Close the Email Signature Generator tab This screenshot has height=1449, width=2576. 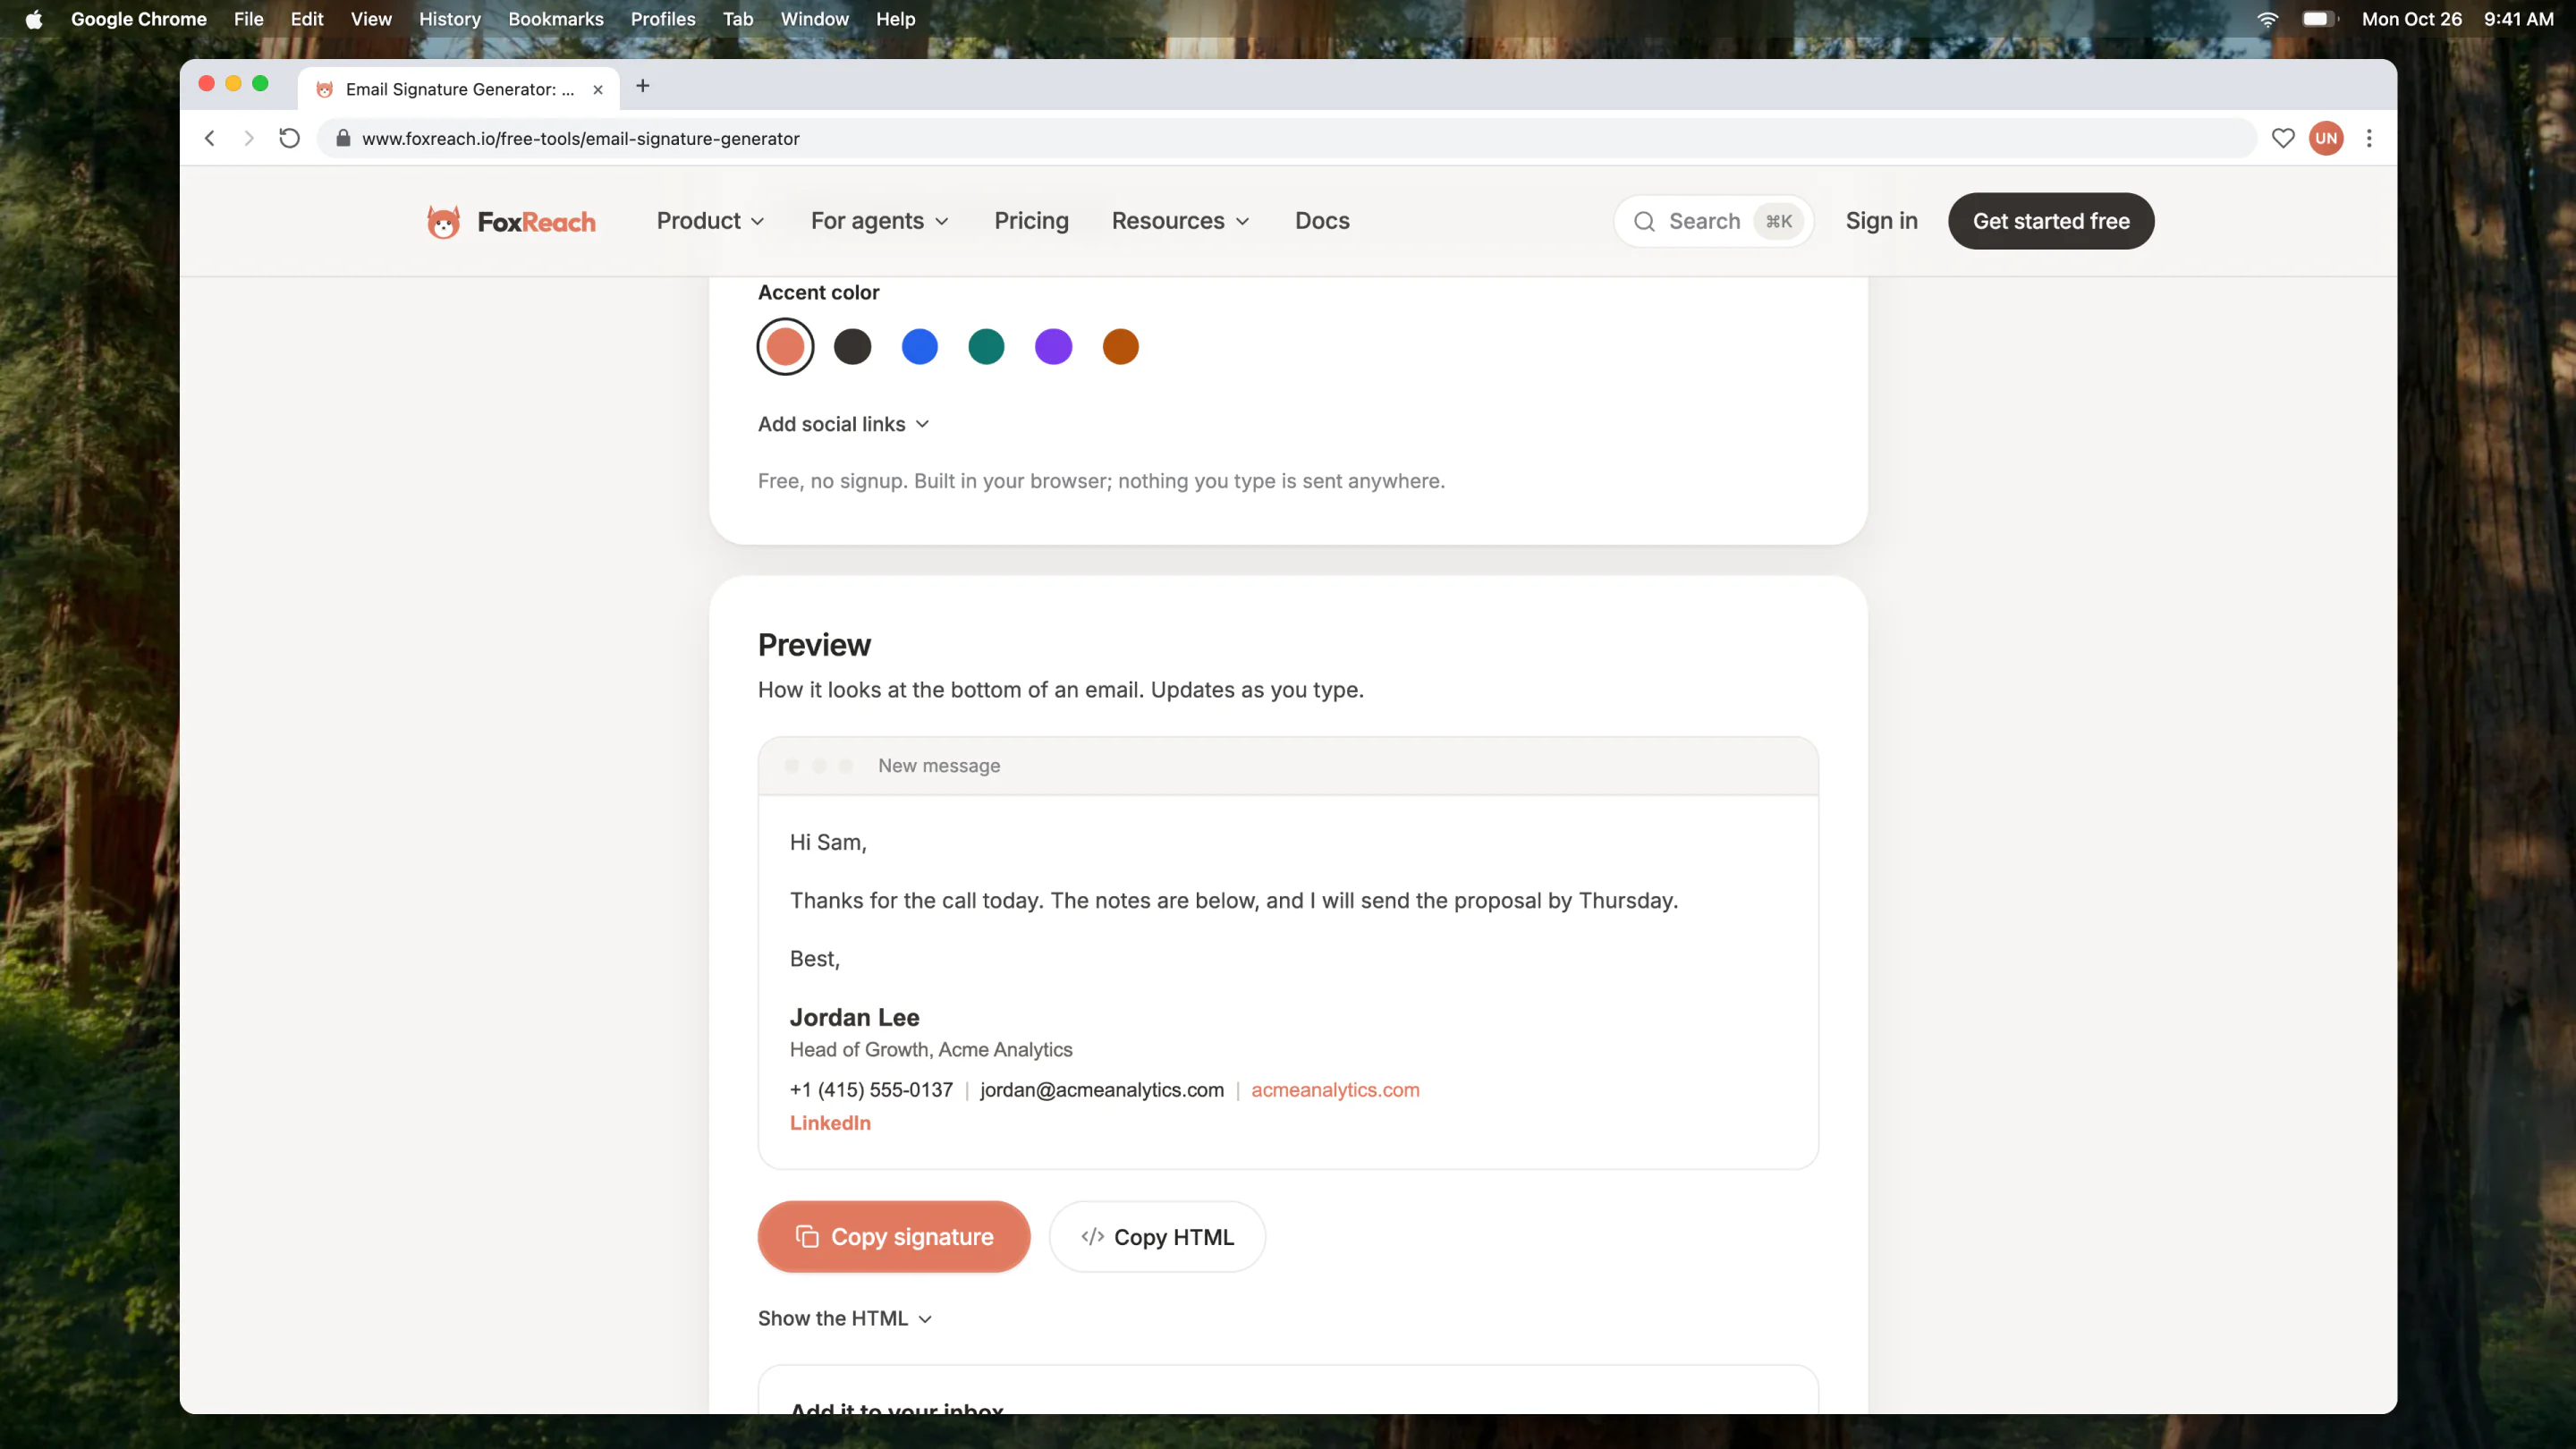pyautogui.click(x=598, y=89)
